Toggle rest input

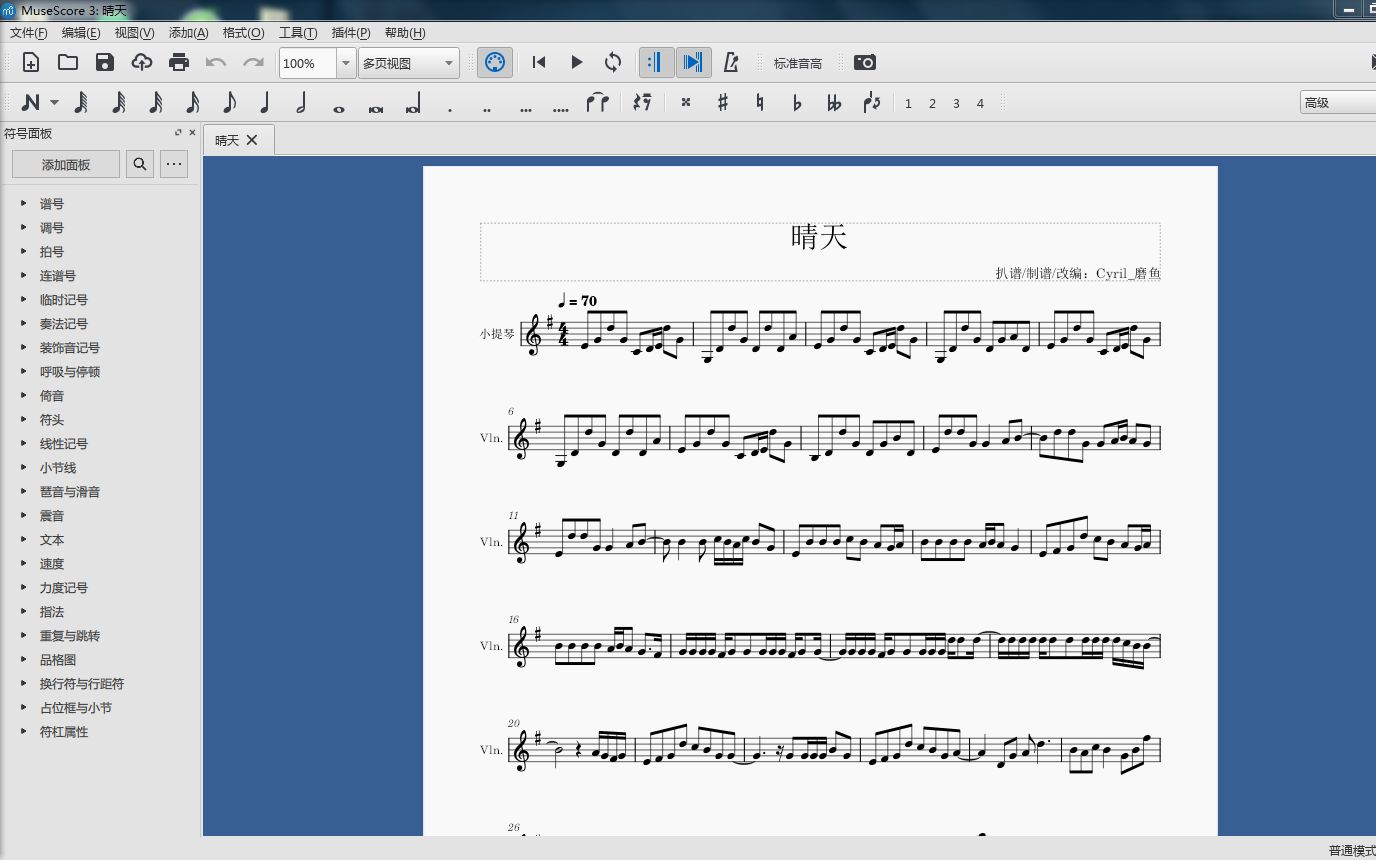point(642,102)
